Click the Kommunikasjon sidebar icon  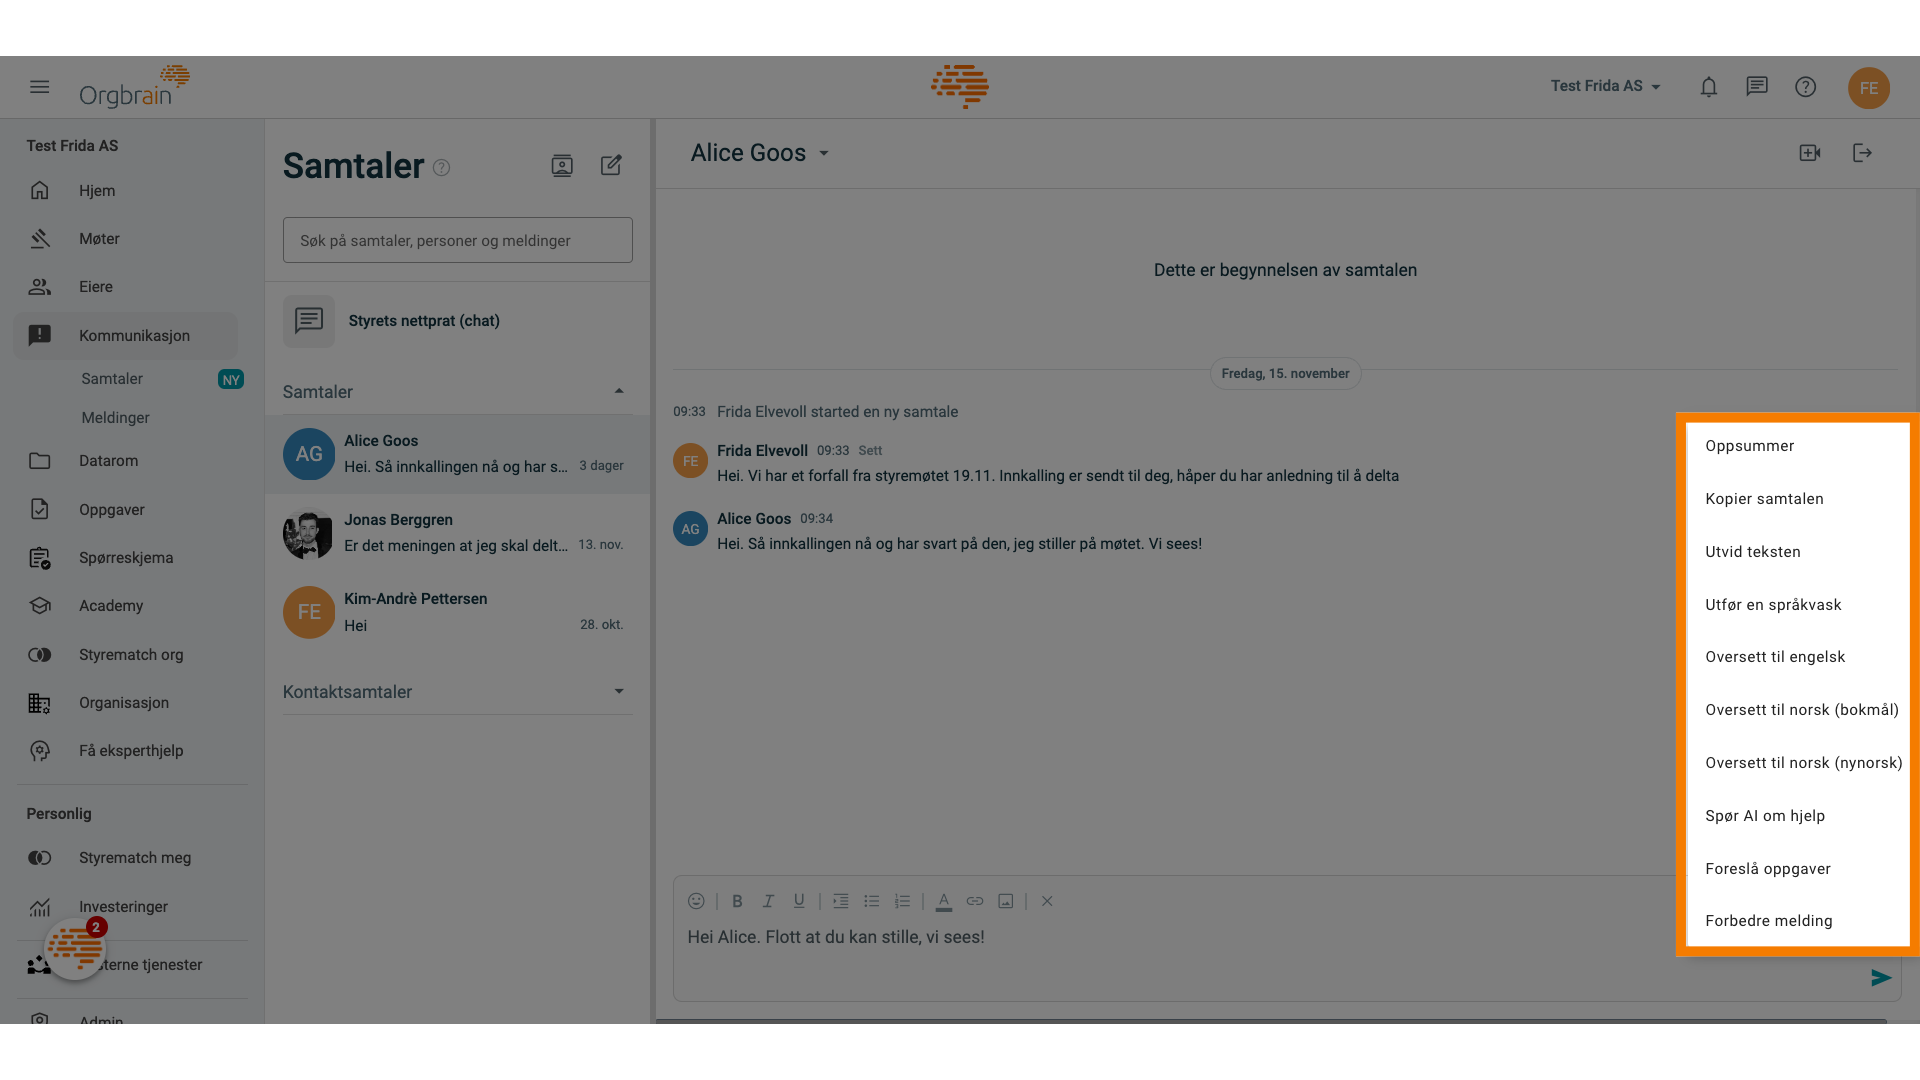(x=38, y=335)
